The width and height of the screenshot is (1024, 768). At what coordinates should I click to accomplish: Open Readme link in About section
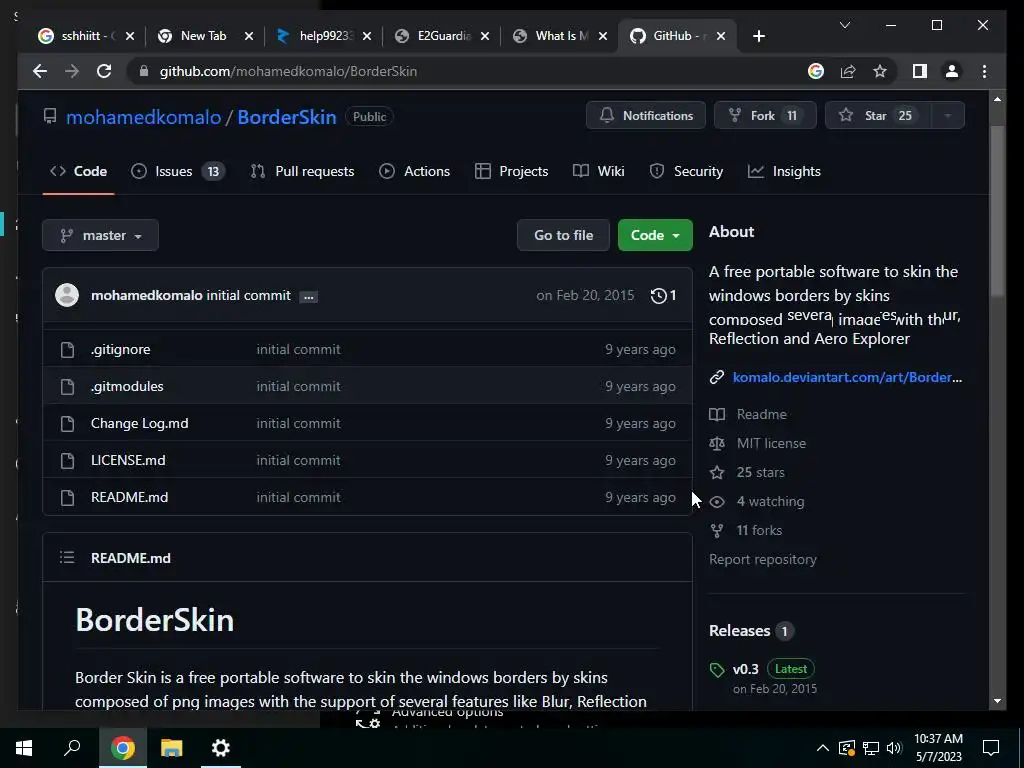pyautogui.click(x=761, y=415)
